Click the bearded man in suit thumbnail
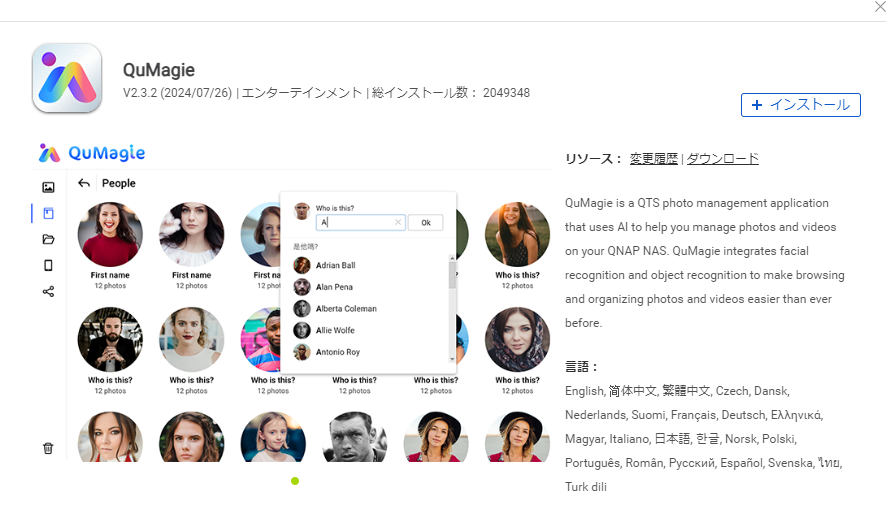This screenshot has height=529, width=886. 110,339
